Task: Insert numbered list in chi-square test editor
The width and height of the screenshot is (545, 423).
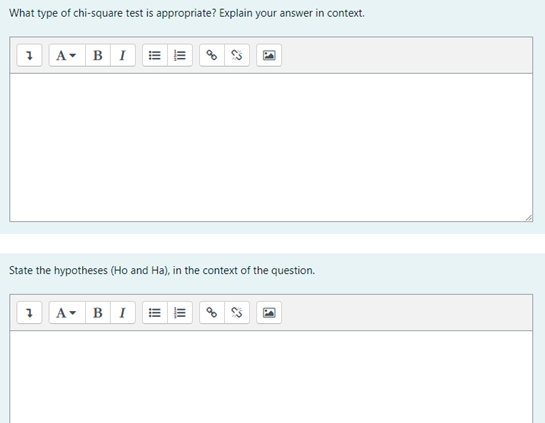Action: pos(180,55)
